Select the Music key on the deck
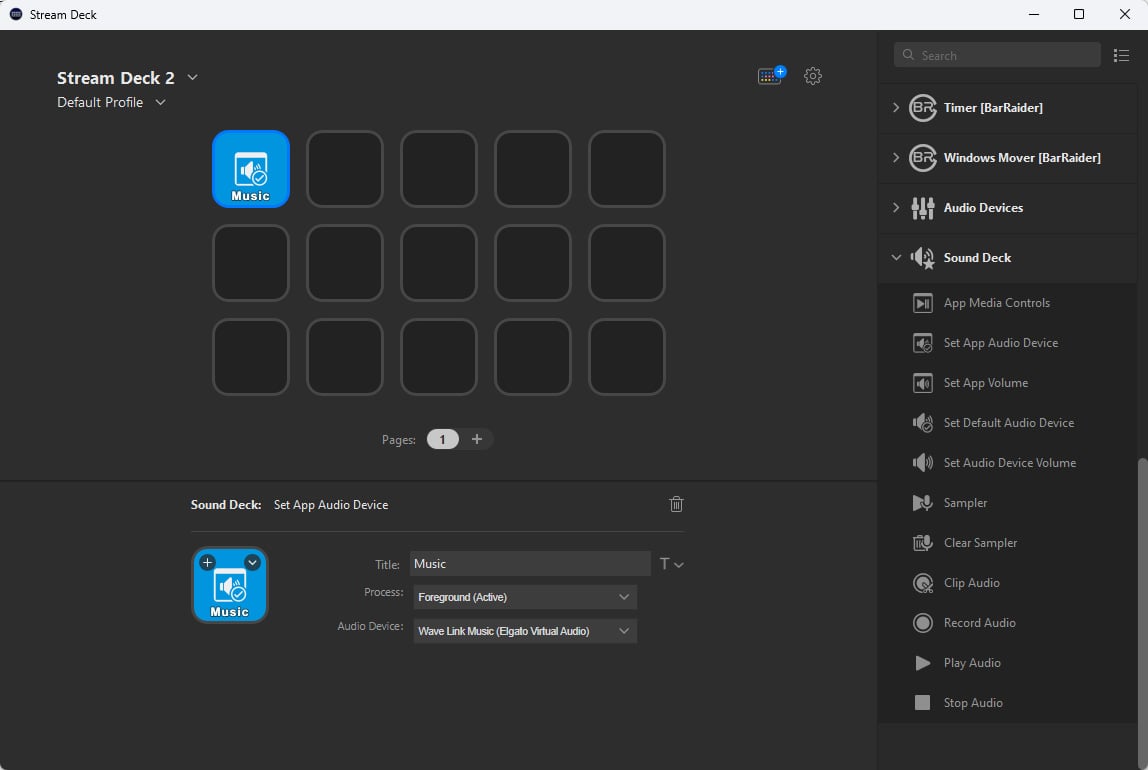Screen dimensions: 1148x770 pyautogui.click(x=250, y=169)
